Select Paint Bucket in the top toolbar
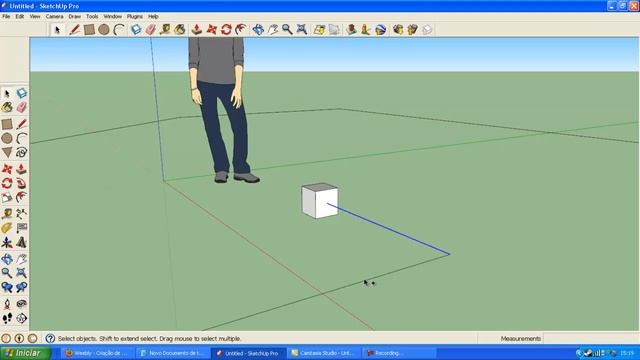 (180, 29)
